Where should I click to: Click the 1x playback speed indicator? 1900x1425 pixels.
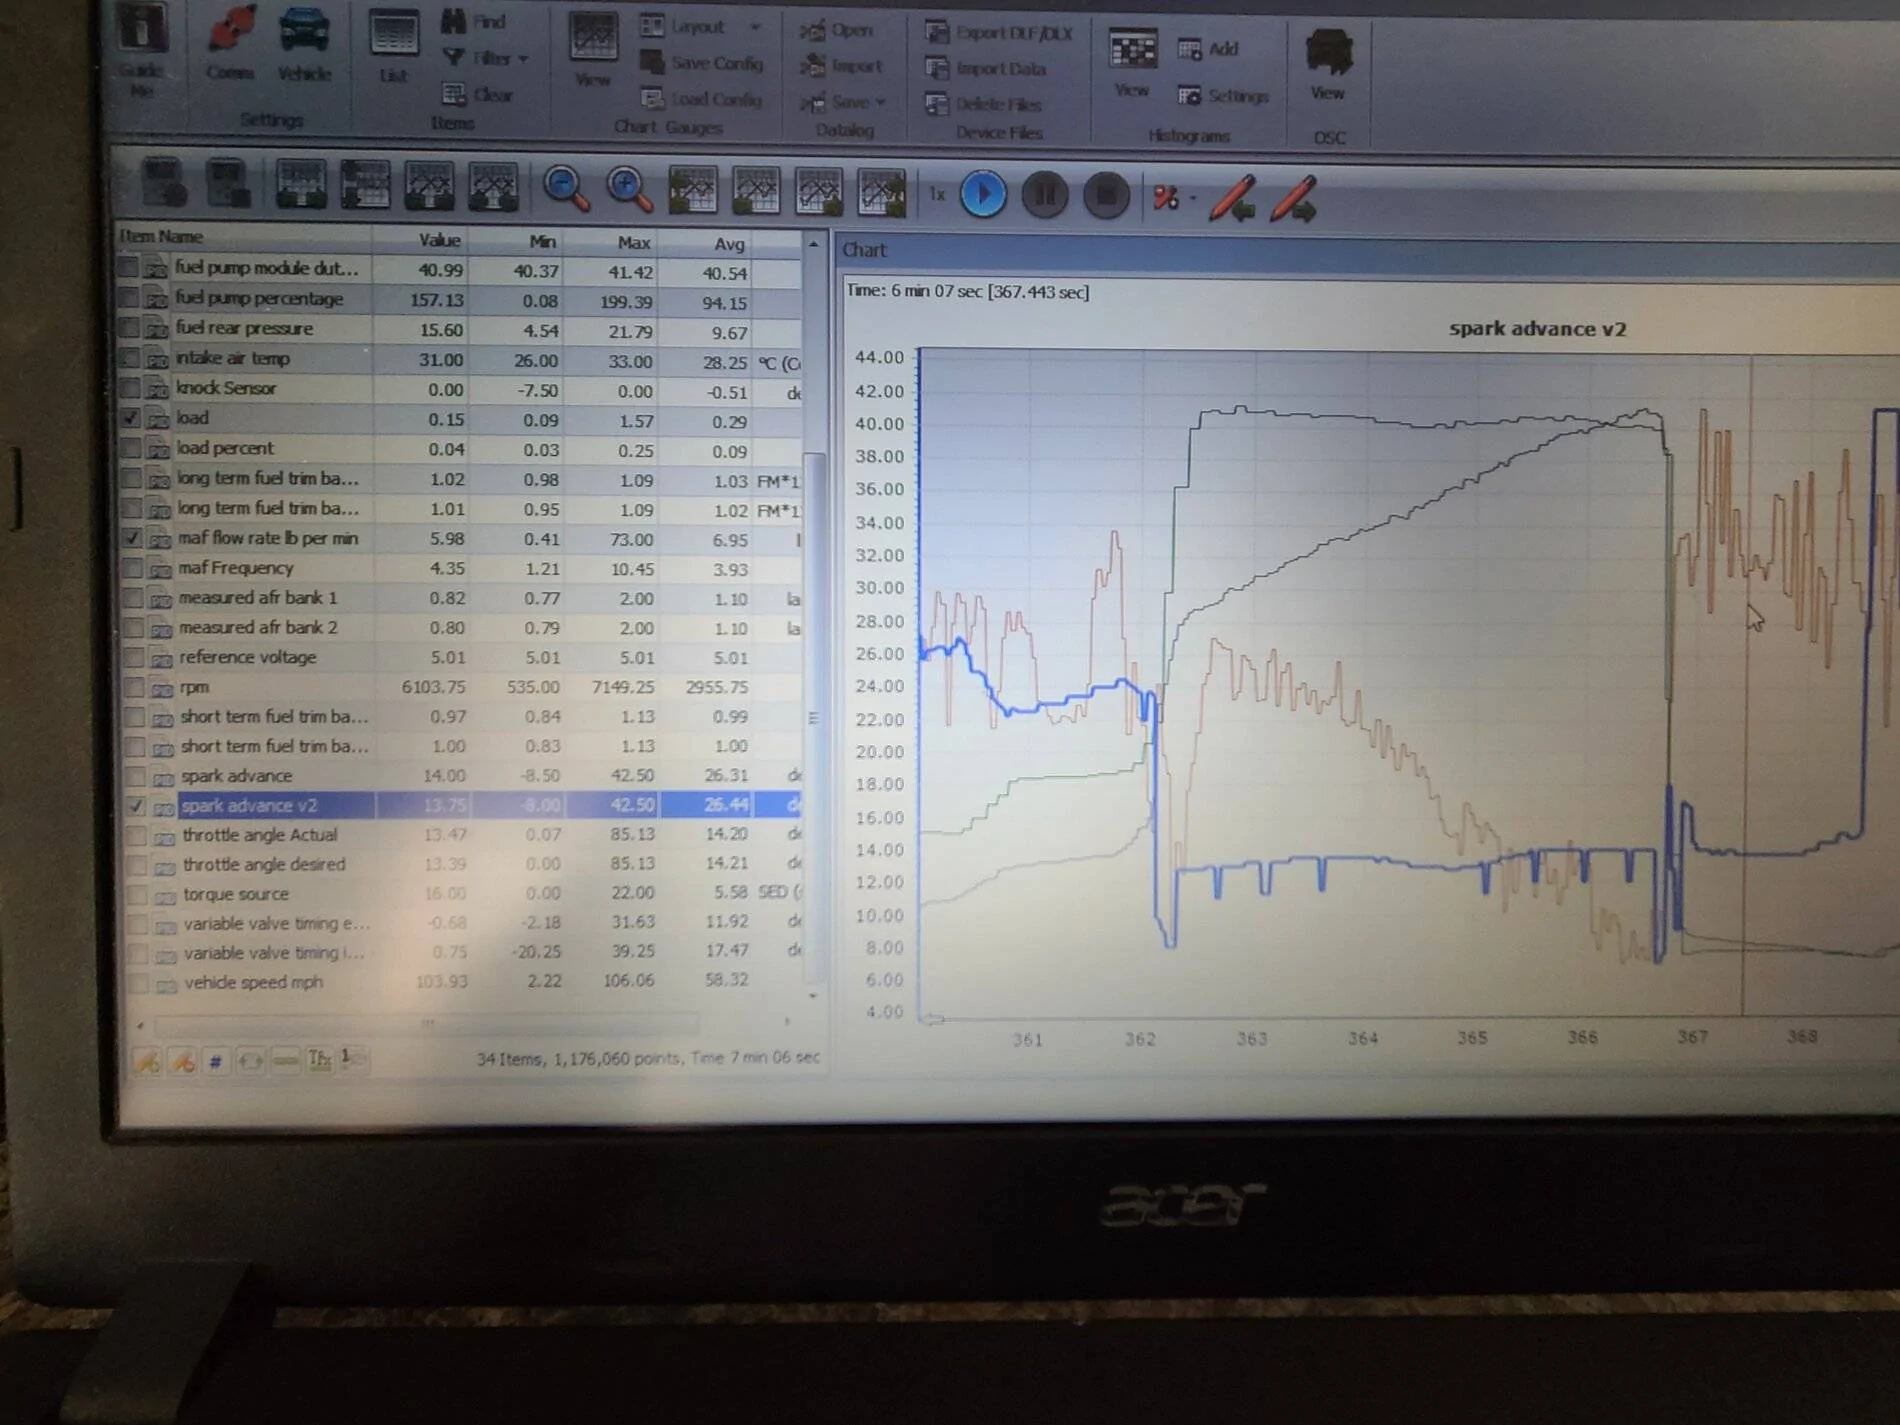click(936, 194)
